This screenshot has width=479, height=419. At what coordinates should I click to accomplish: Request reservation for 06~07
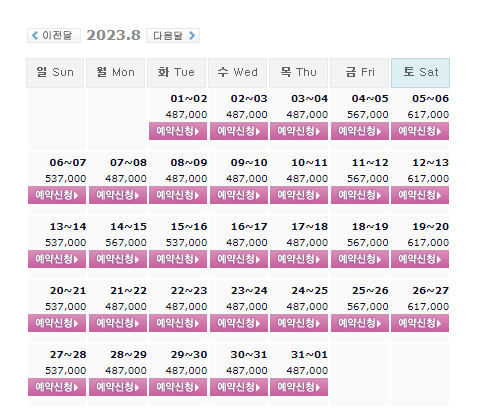click(57, 195)
